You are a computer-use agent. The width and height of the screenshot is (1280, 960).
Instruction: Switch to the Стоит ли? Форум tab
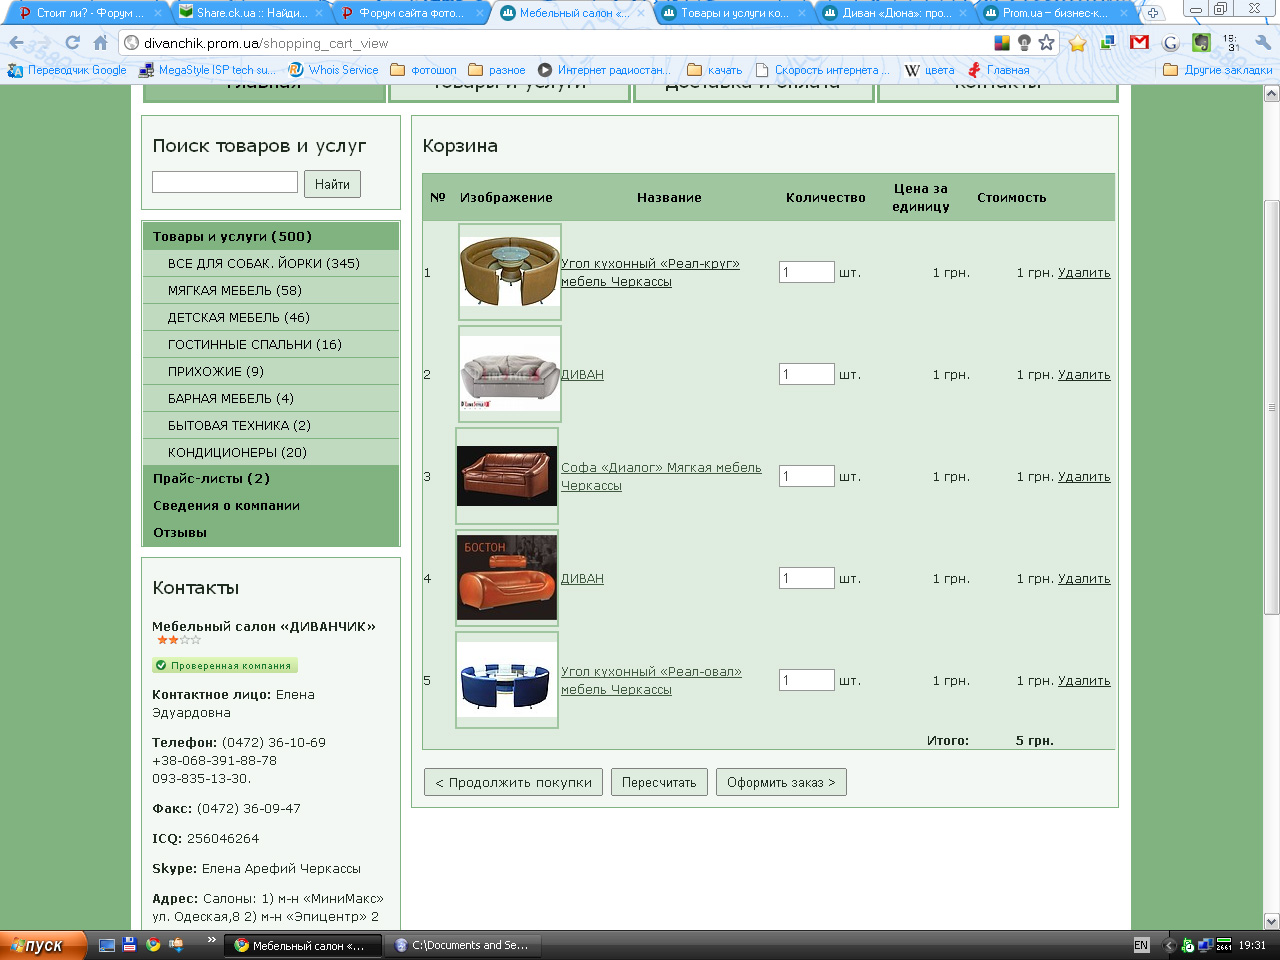coord(85,13)
